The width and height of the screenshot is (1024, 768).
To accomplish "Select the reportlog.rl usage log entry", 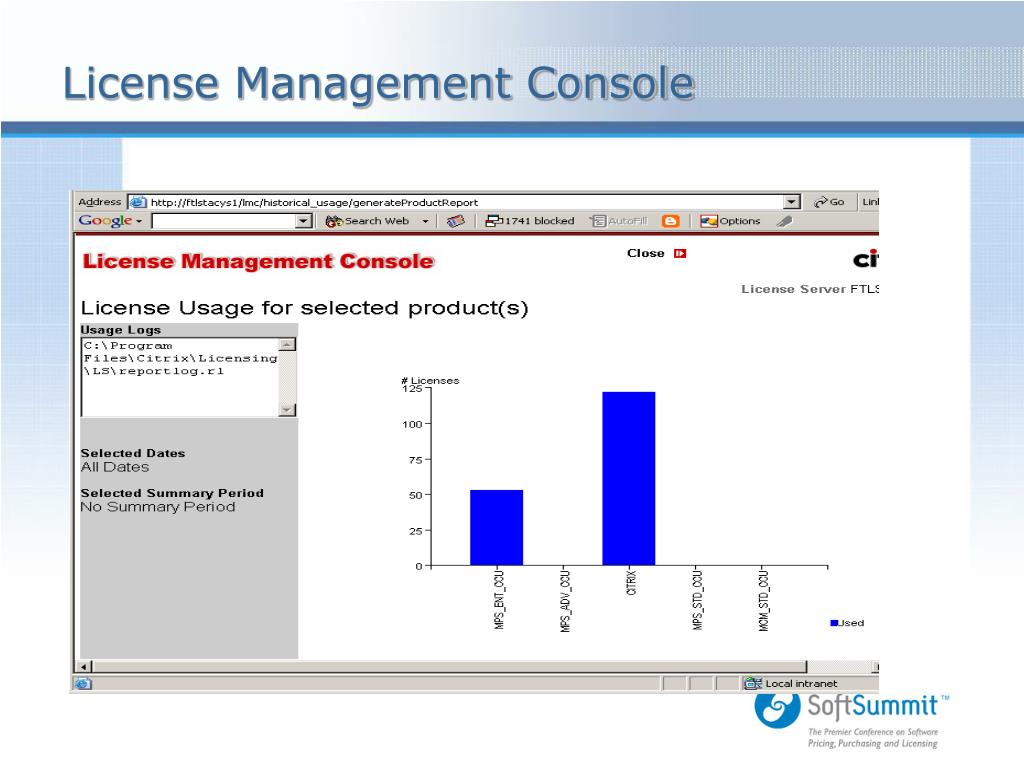I will coord(180,358).
